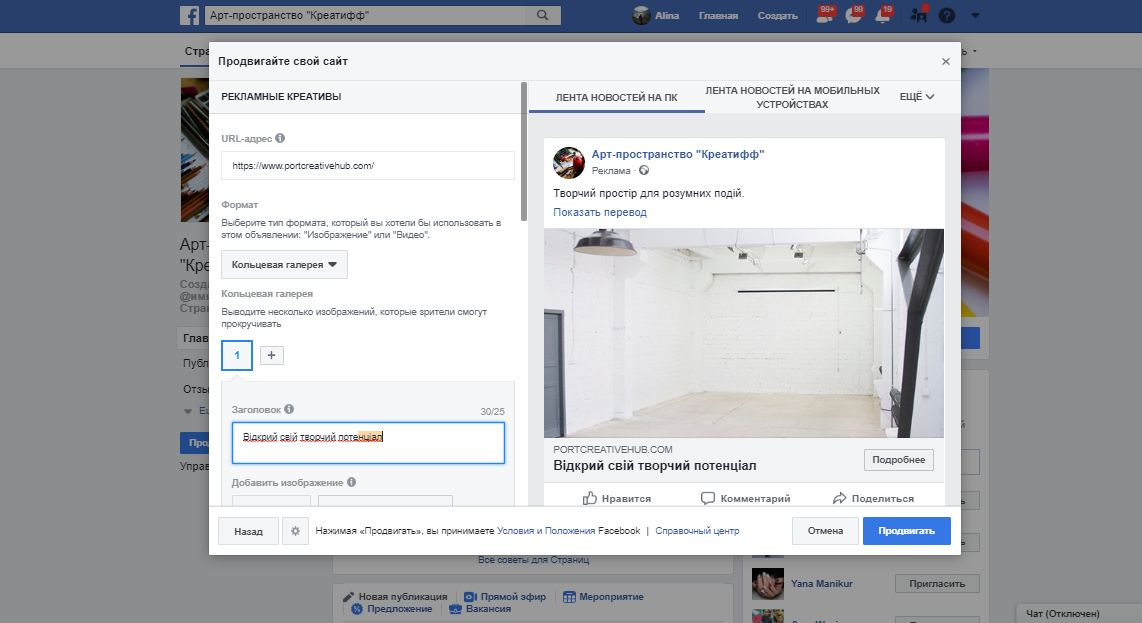The image size is (1142, 623).
Task: Click the ad preview page avatar
Action: [569, 162]
